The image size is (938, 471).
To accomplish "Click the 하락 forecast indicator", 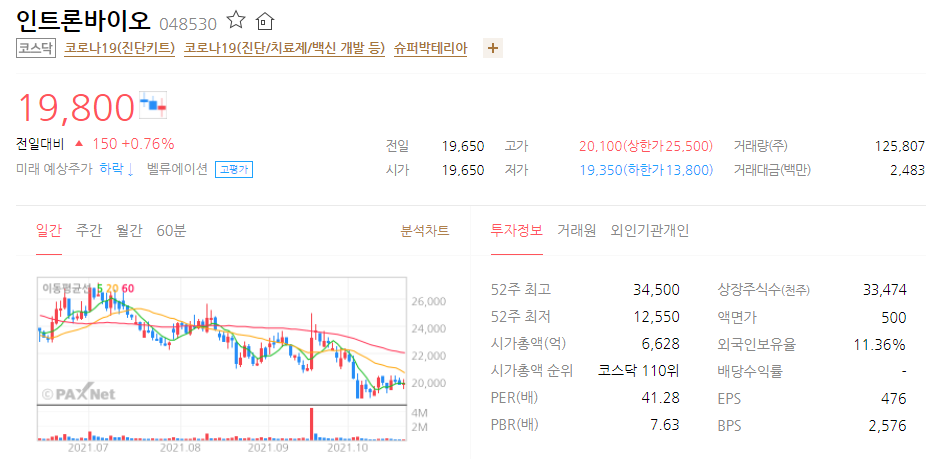I will [117, 169].
